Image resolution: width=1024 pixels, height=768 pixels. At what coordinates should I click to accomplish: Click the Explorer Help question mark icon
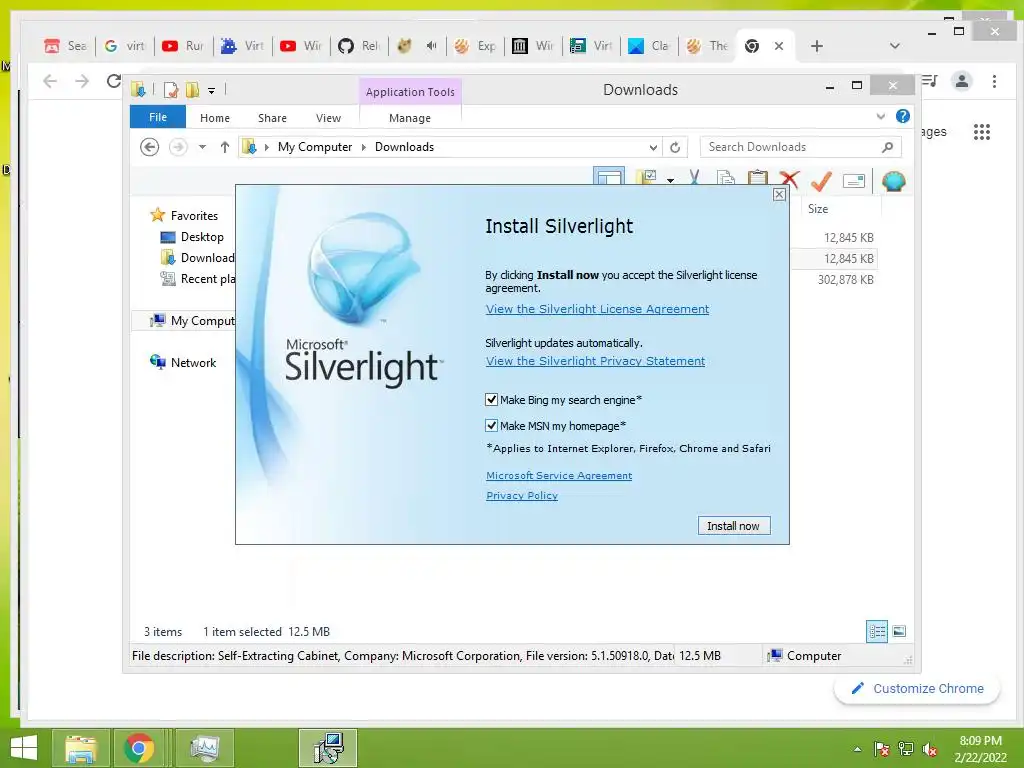coord(903,116)
